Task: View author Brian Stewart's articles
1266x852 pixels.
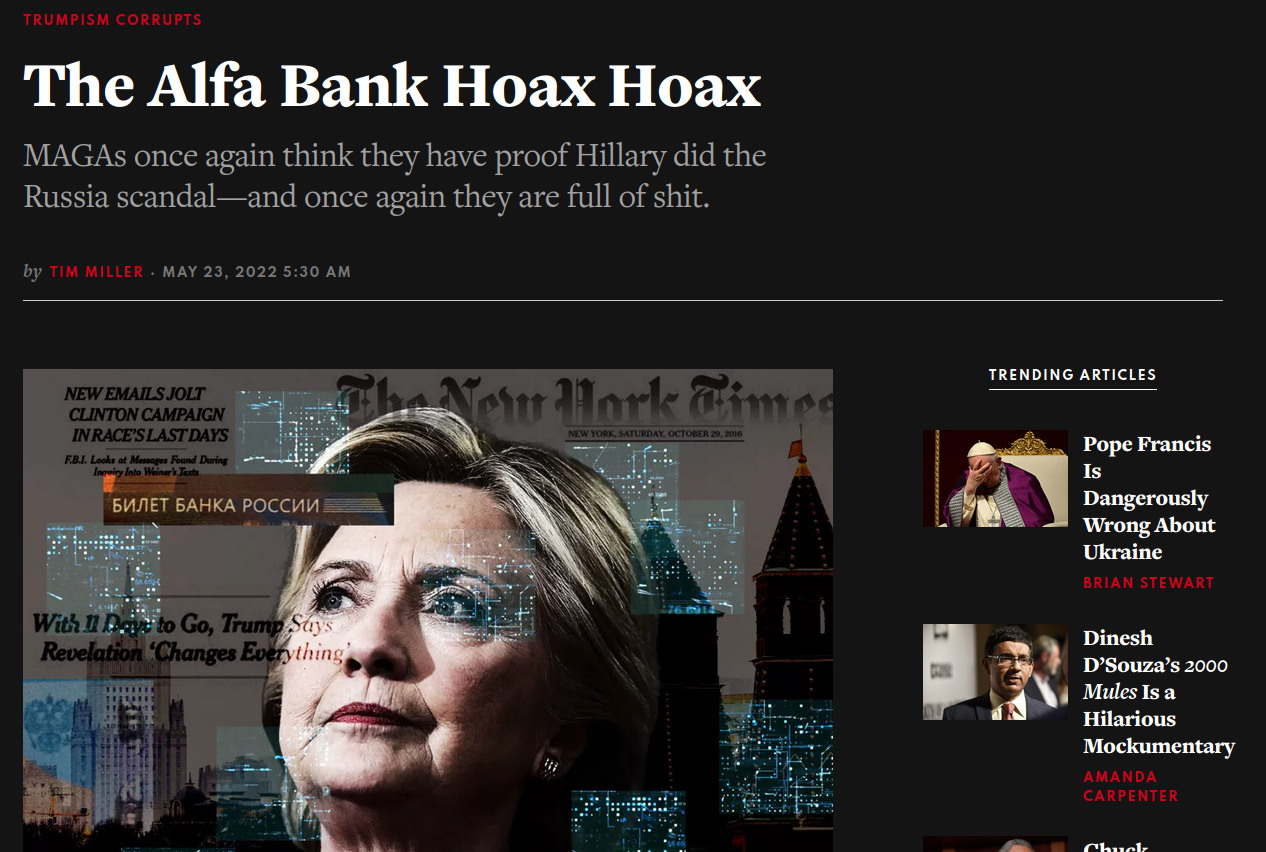Action: (x=1149, y=583)
